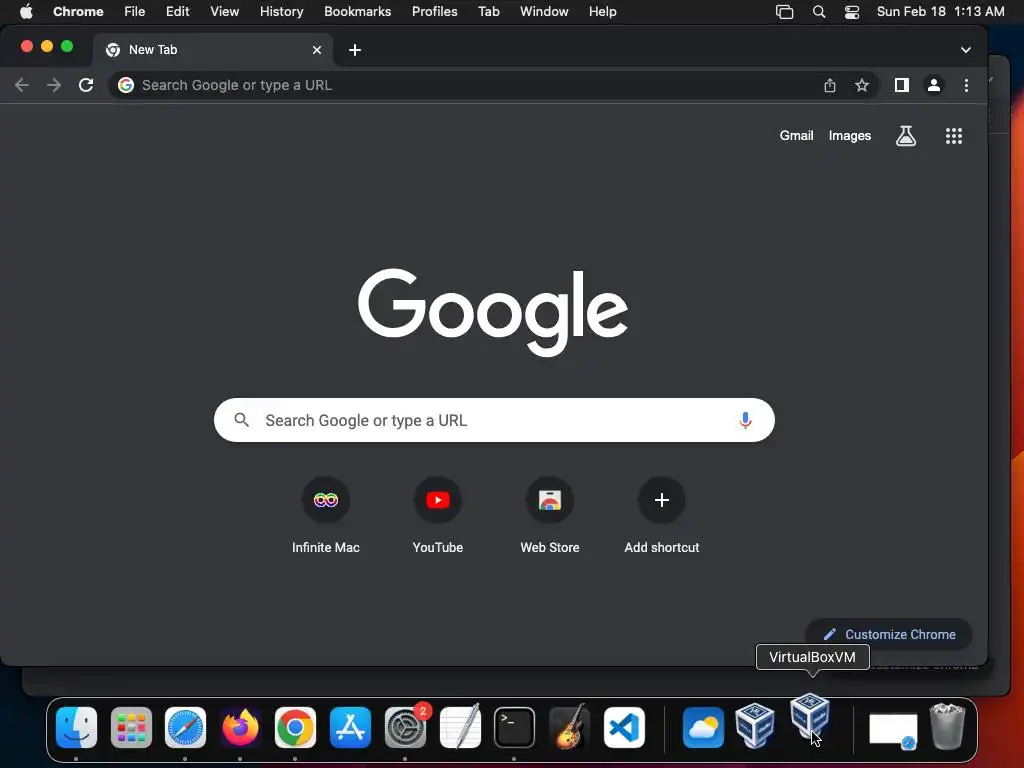Open the Tab menu
Screen dimensions: 1024x768
[488, 11]
